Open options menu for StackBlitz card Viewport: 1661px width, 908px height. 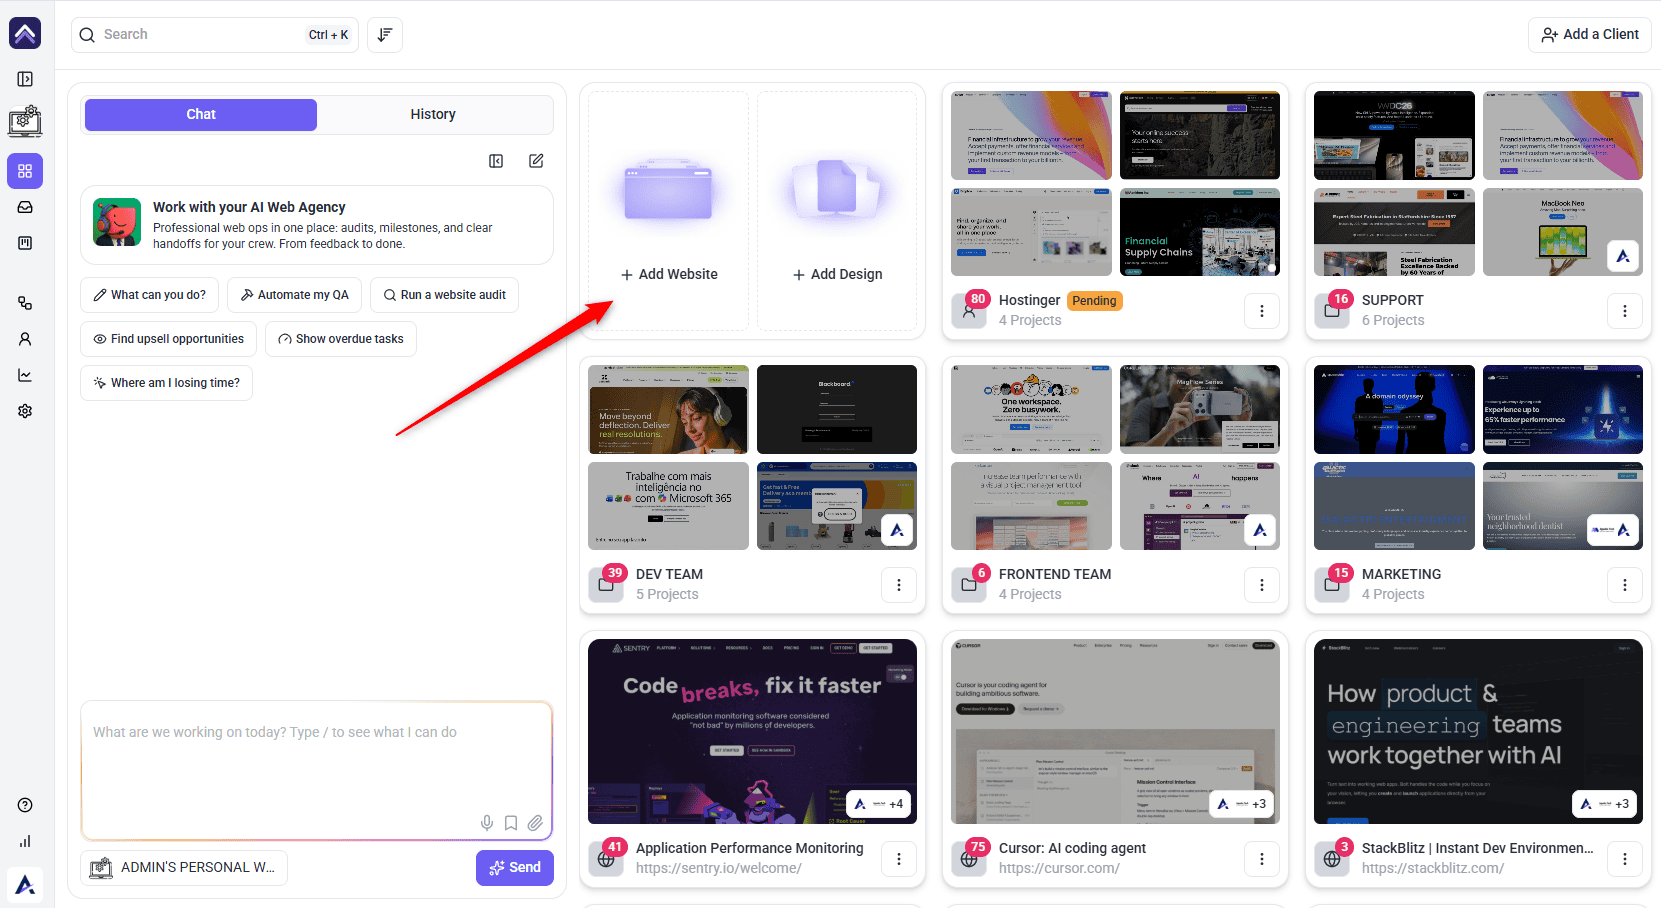point(1625,859)
